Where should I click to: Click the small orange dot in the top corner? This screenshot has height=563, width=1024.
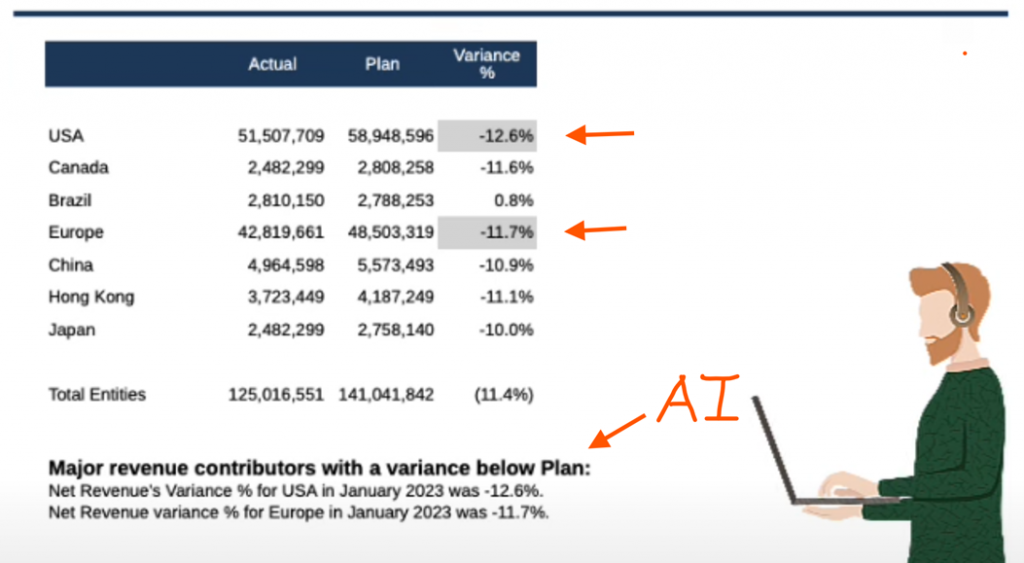pos(964,53)
